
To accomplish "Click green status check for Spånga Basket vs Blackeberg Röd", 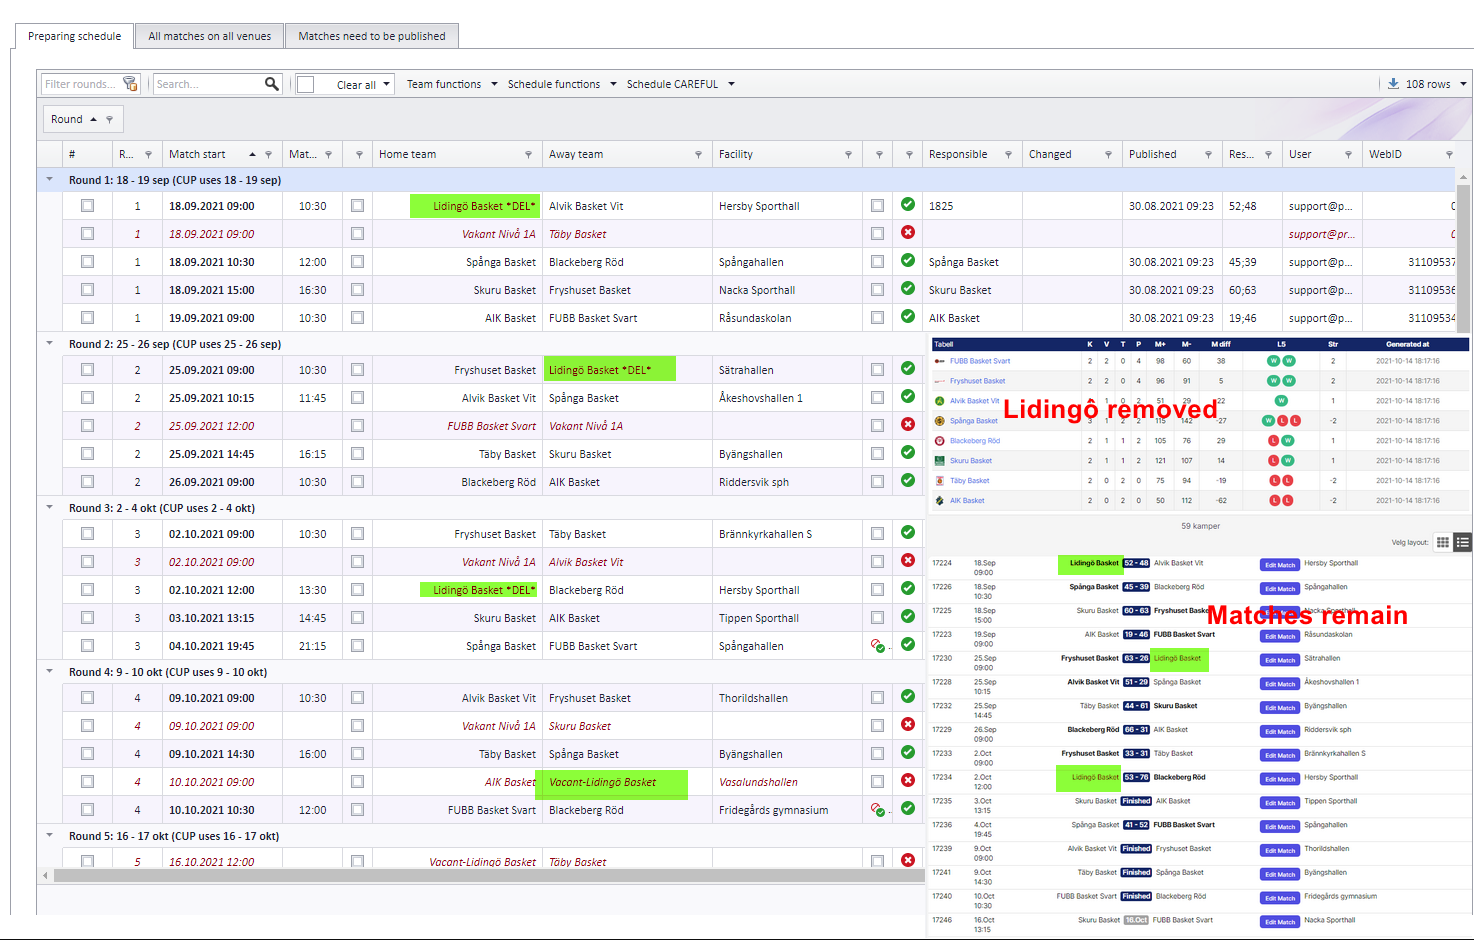I will (908, 260).
